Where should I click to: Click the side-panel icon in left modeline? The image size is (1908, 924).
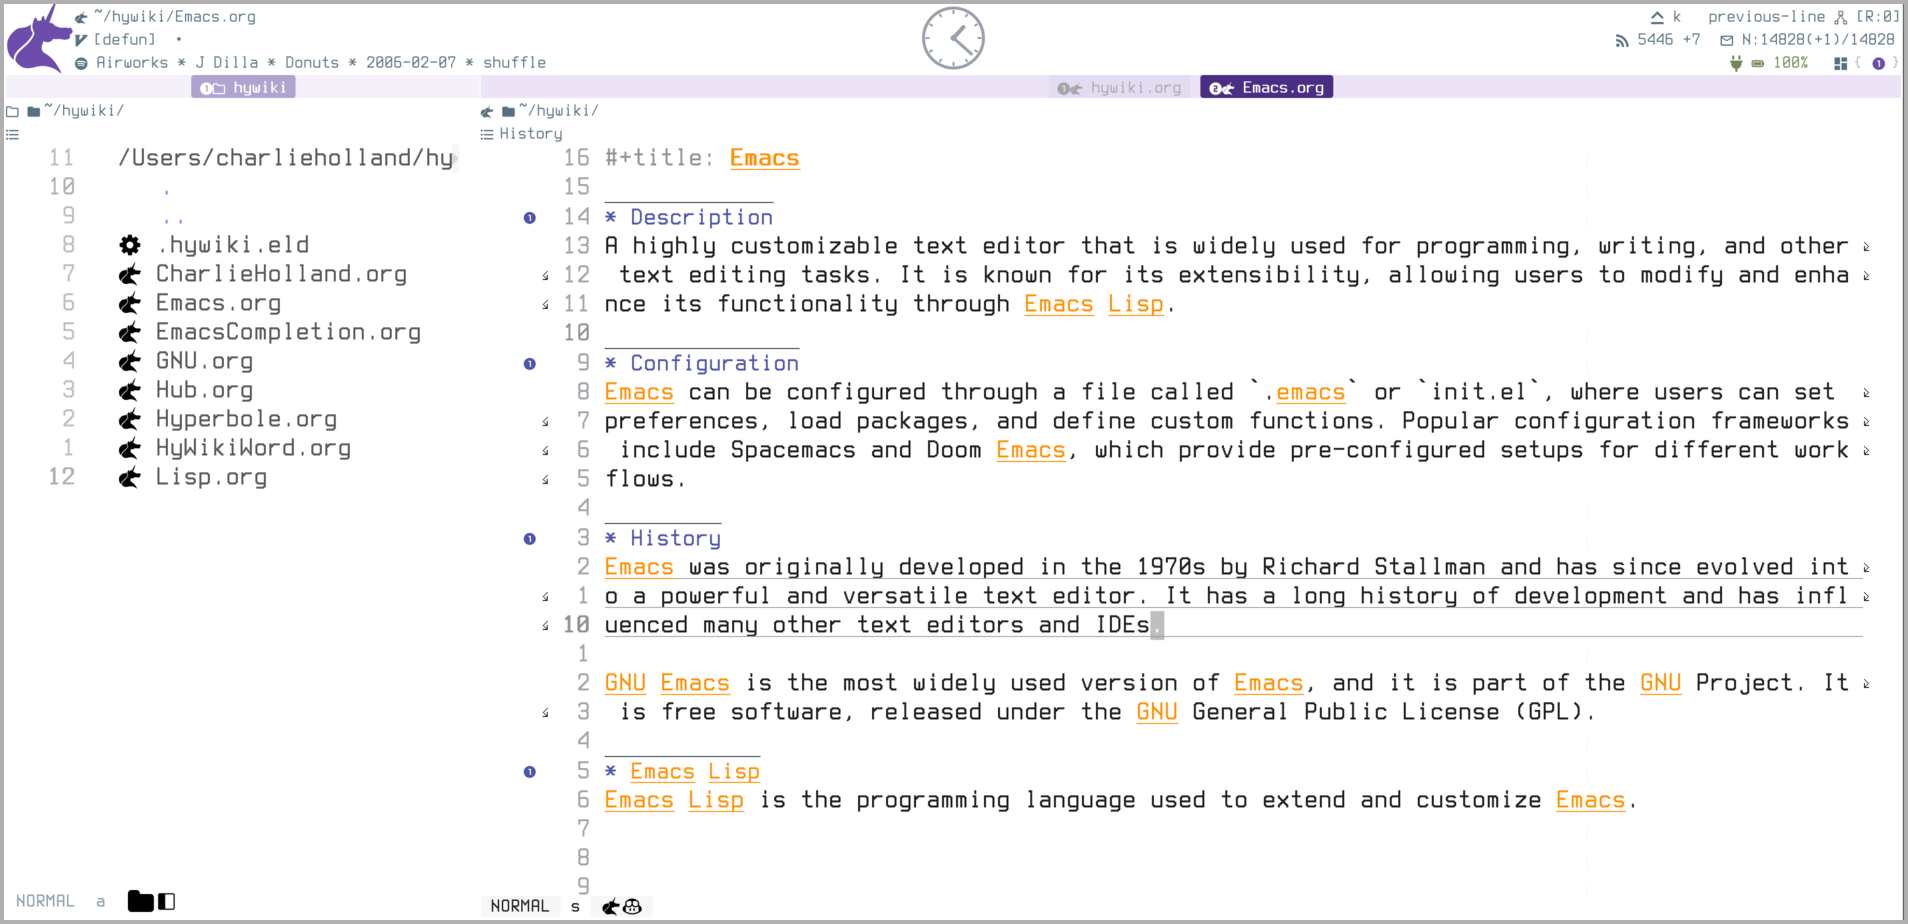coord(167,901)
